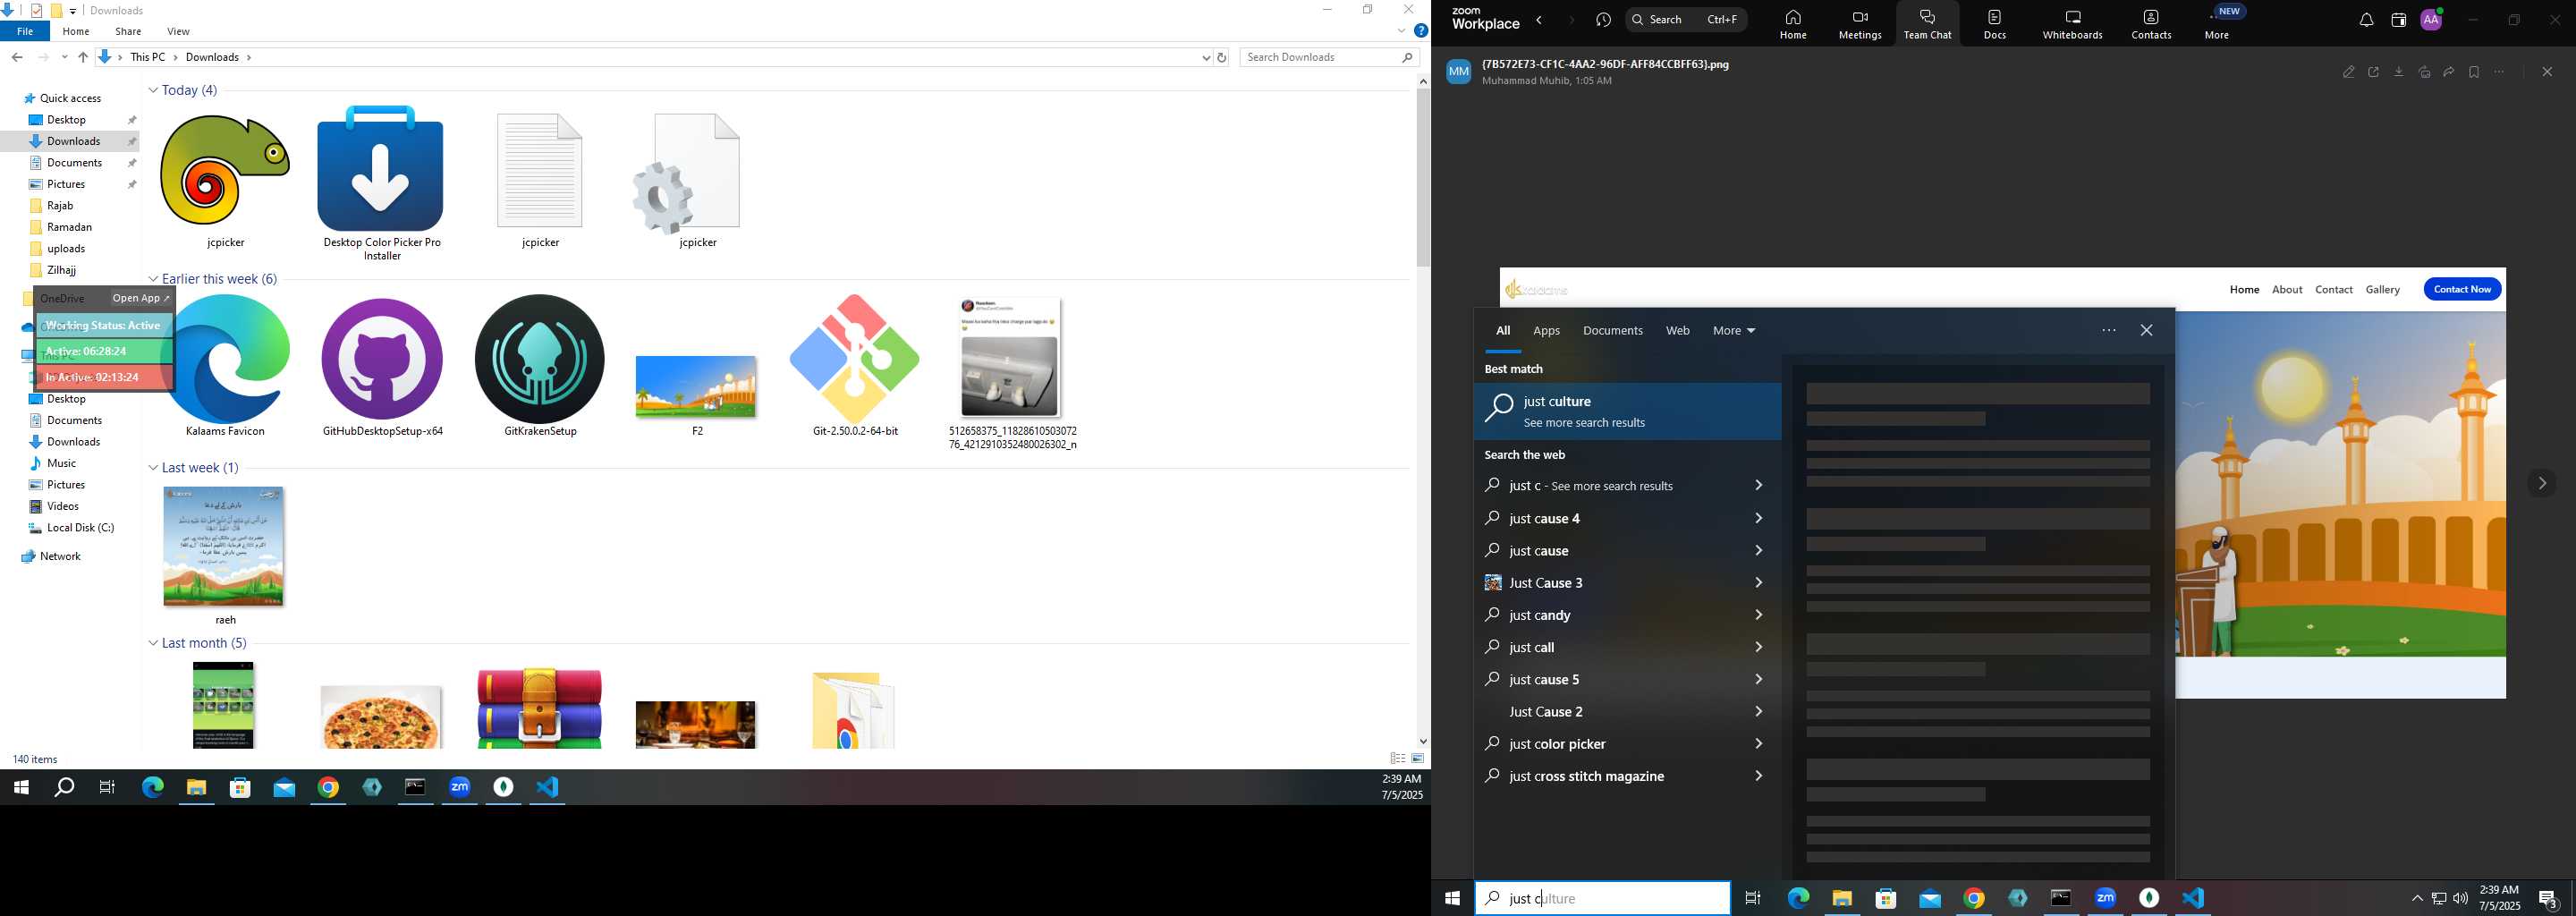Click Open App on tracker overlay
Image resolution: width=2576 pixels, height=916 pixels.
(x=141, y=298)
